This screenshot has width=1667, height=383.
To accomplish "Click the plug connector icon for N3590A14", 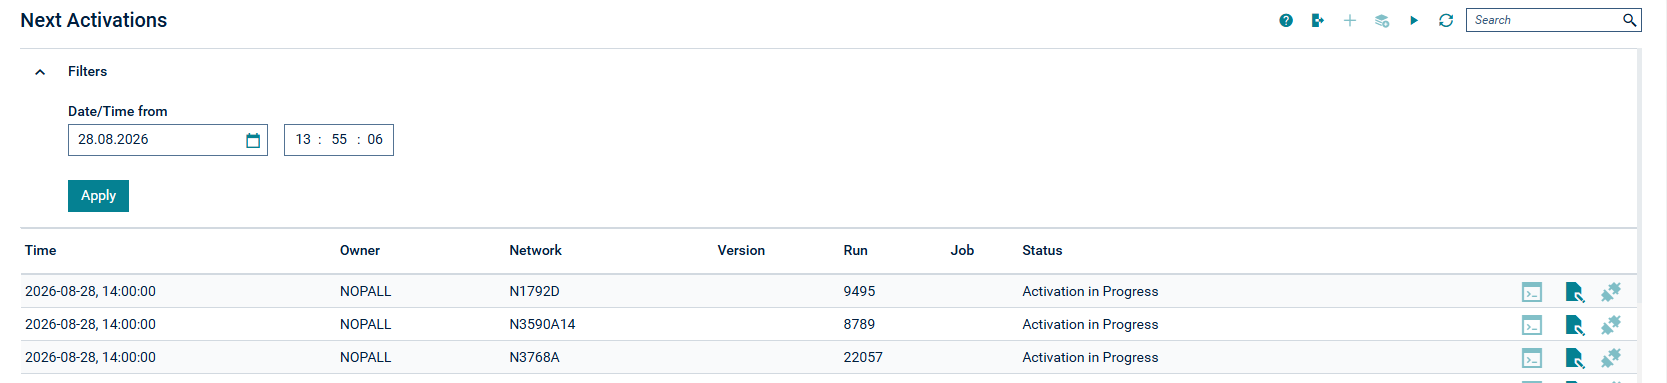I will (x=1611, y=325).
